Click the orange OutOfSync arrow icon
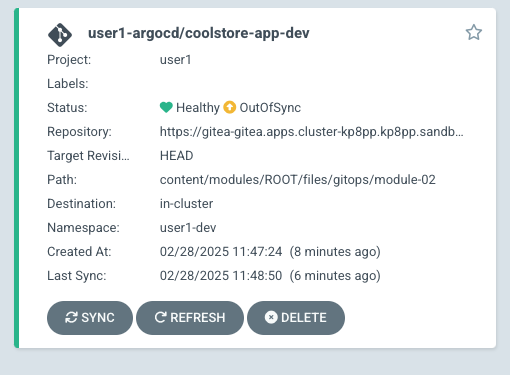This screenshot has width=510, height=375. [x=230, y=107]
